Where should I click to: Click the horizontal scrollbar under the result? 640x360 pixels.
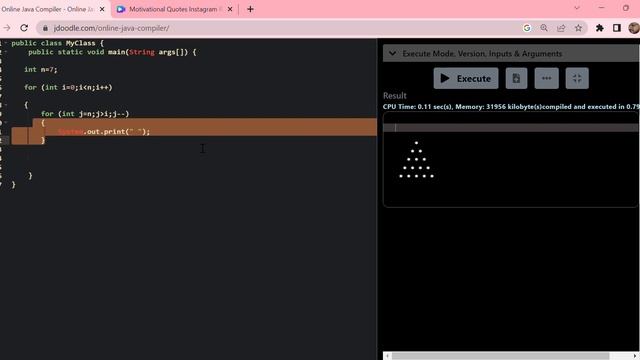[500, 356]
